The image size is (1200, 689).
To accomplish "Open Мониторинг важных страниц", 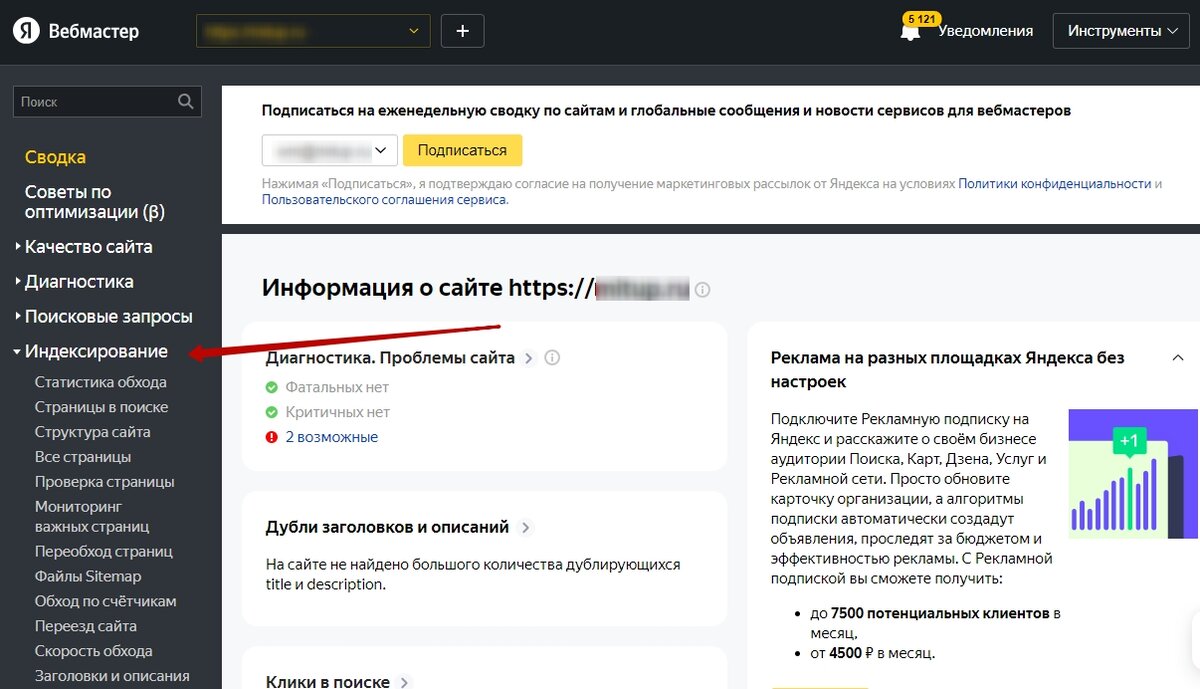I will [92, 517].
